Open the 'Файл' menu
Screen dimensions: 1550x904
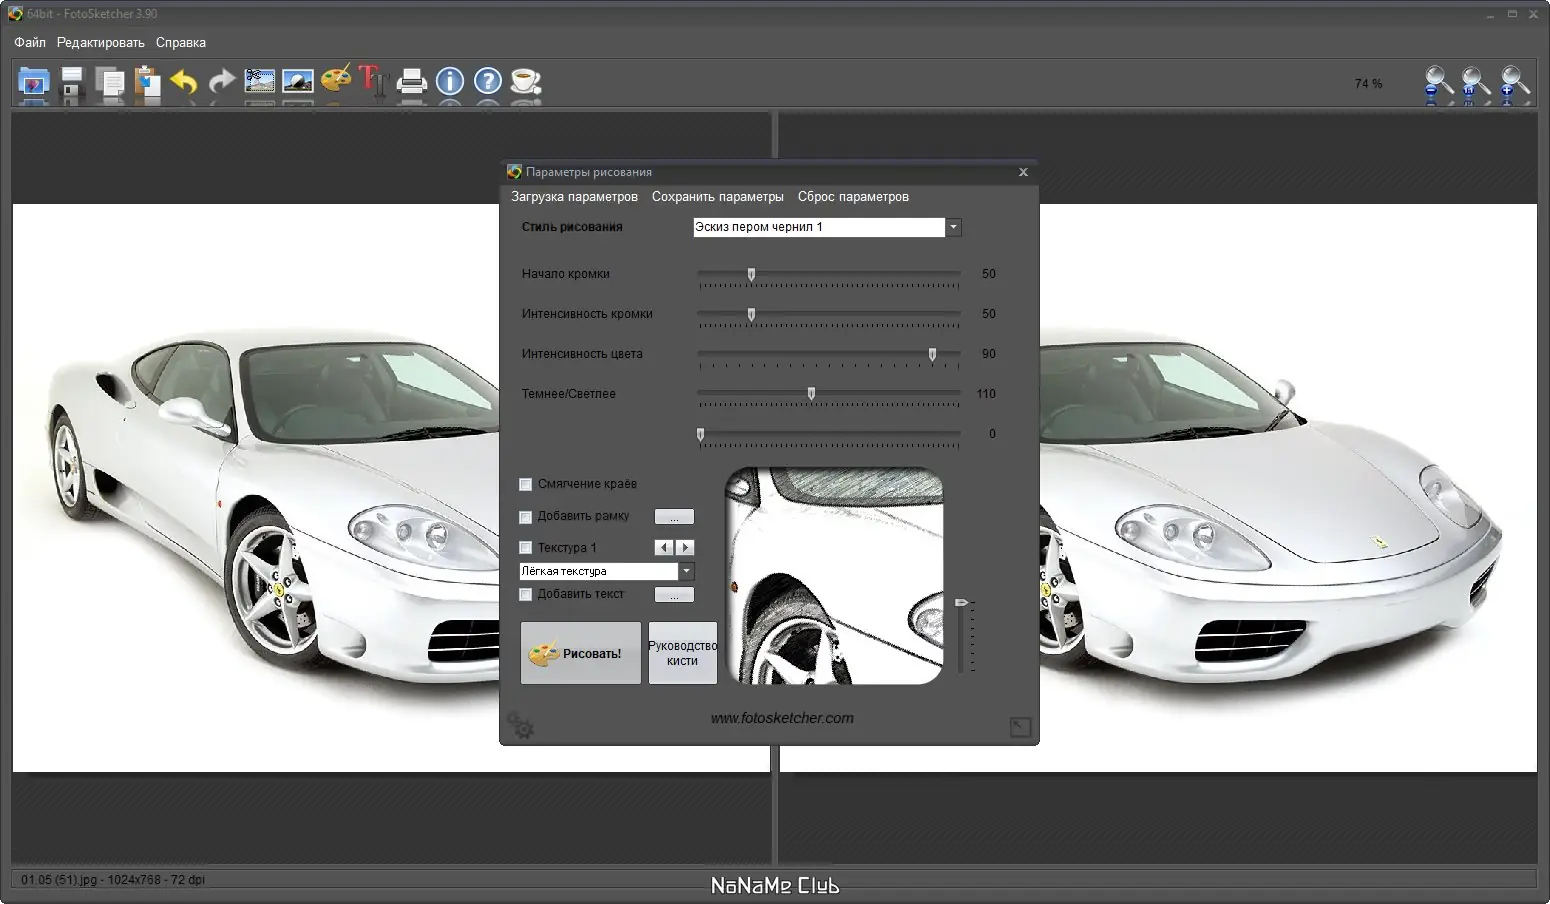tap(30, 43)
